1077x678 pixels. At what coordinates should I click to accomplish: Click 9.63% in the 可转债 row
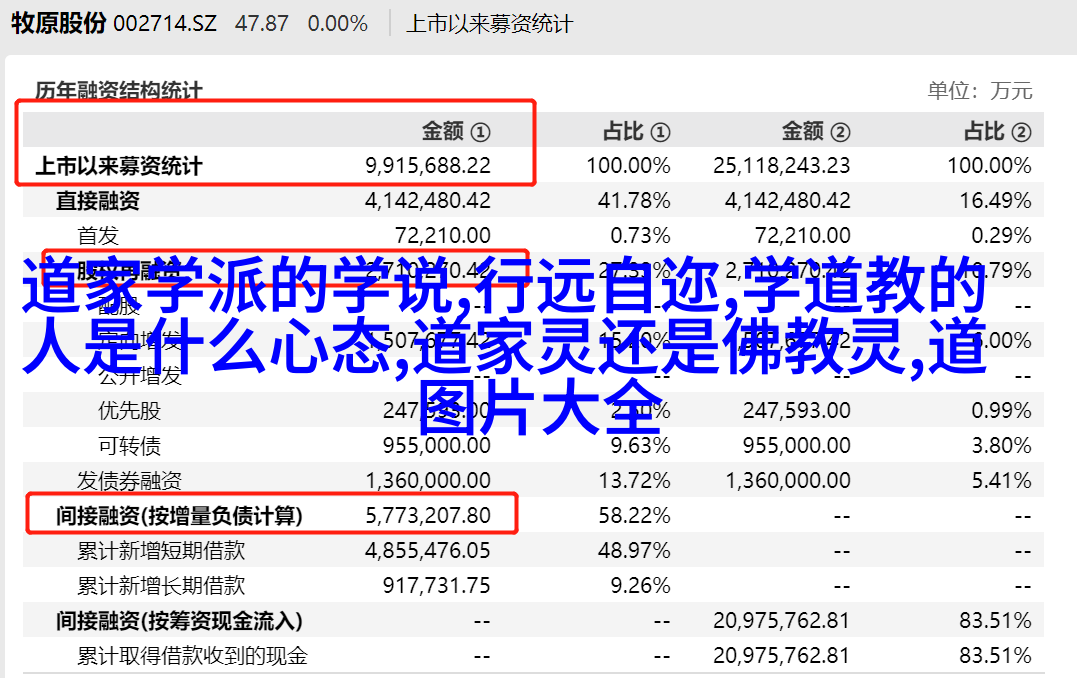click(x=640, y=446)
